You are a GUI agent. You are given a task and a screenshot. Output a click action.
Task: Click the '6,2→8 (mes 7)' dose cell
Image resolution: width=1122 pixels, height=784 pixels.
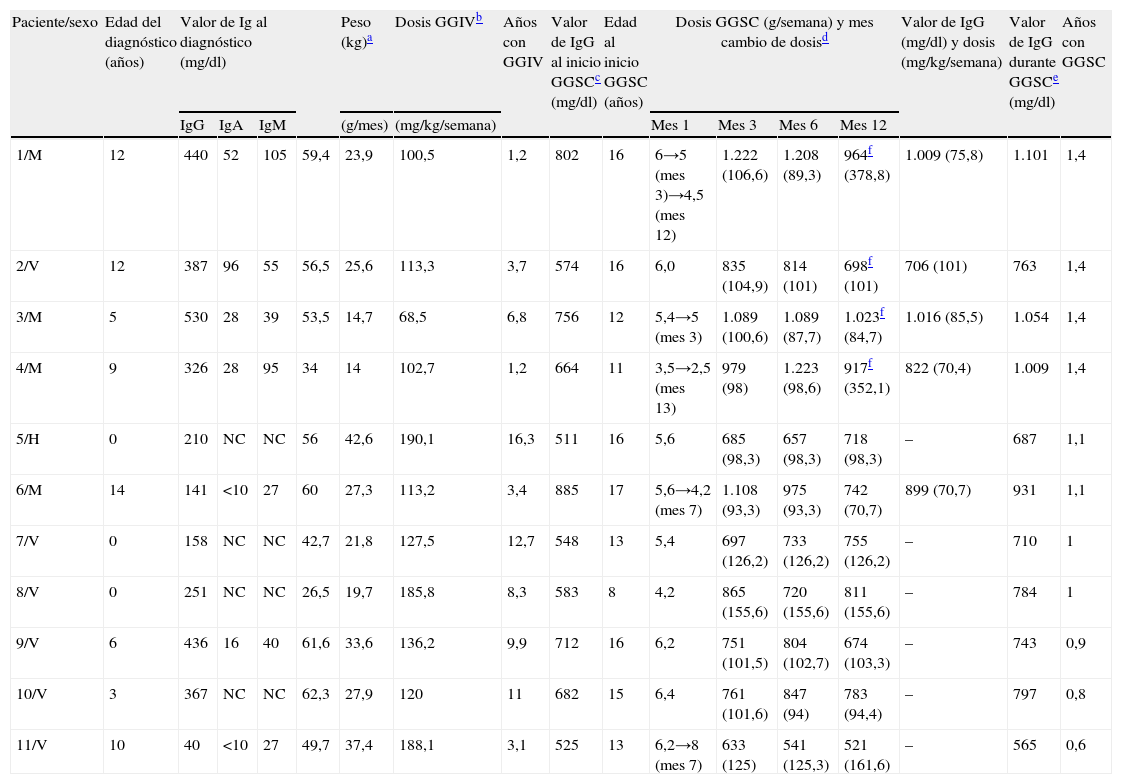pyautogui.click(x=680, y=754)
